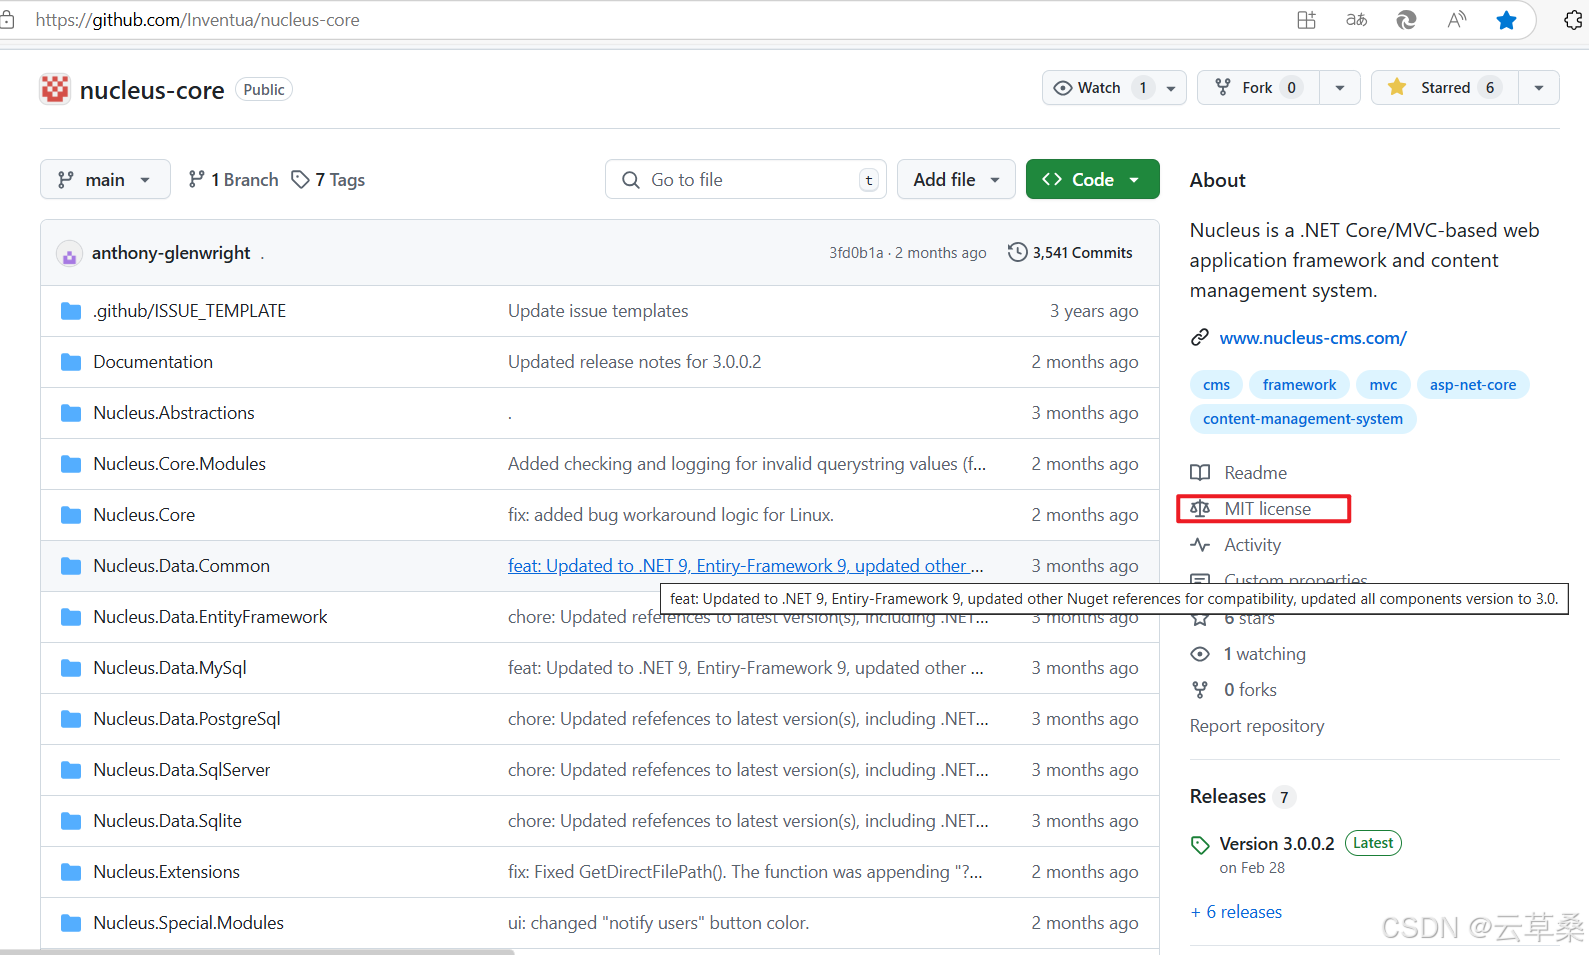Click the browser favorites star icon
Screen dimensions: 1589x955
[x=1506, y=20]
